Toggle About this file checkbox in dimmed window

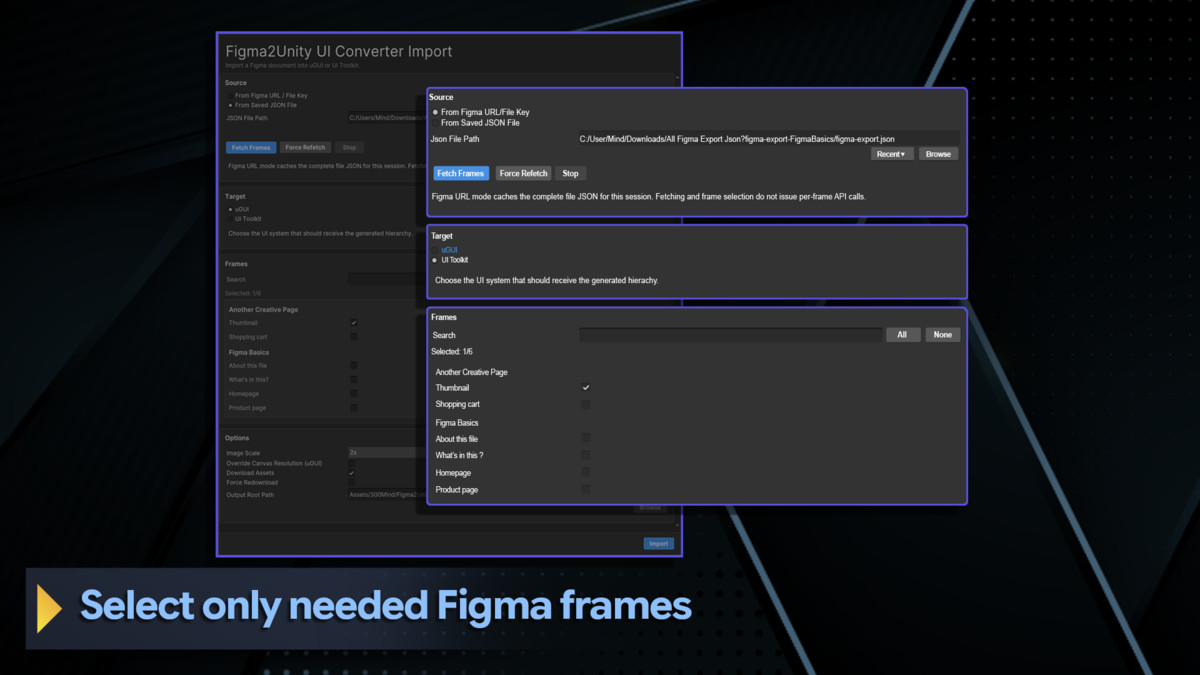coord(354,366)
